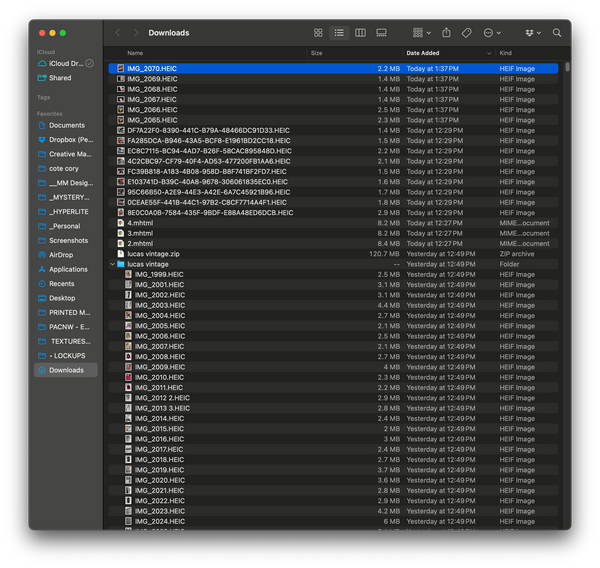Select lucas vintage.zip archive

tap(333, 254)
